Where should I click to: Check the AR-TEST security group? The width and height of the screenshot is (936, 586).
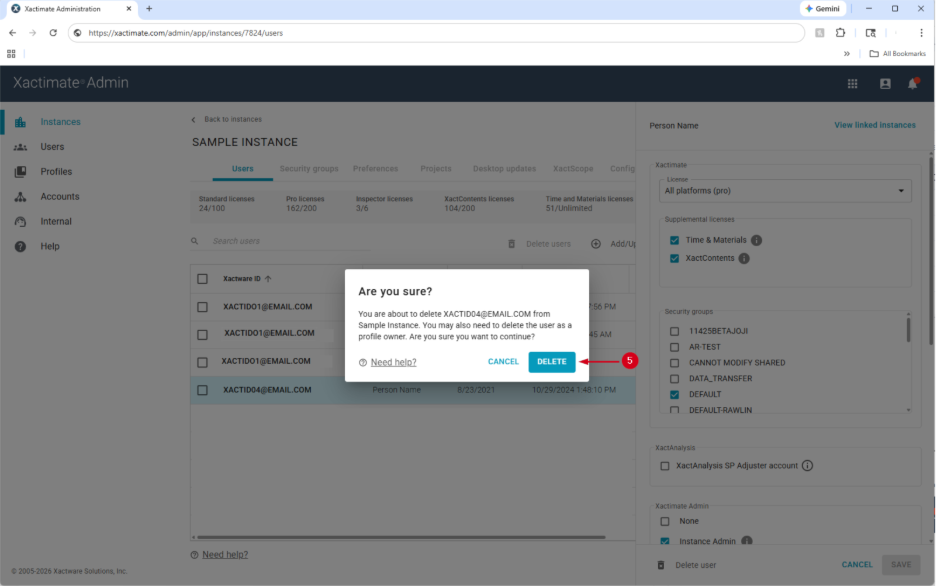pyautogui.click(x=675, y=347)
